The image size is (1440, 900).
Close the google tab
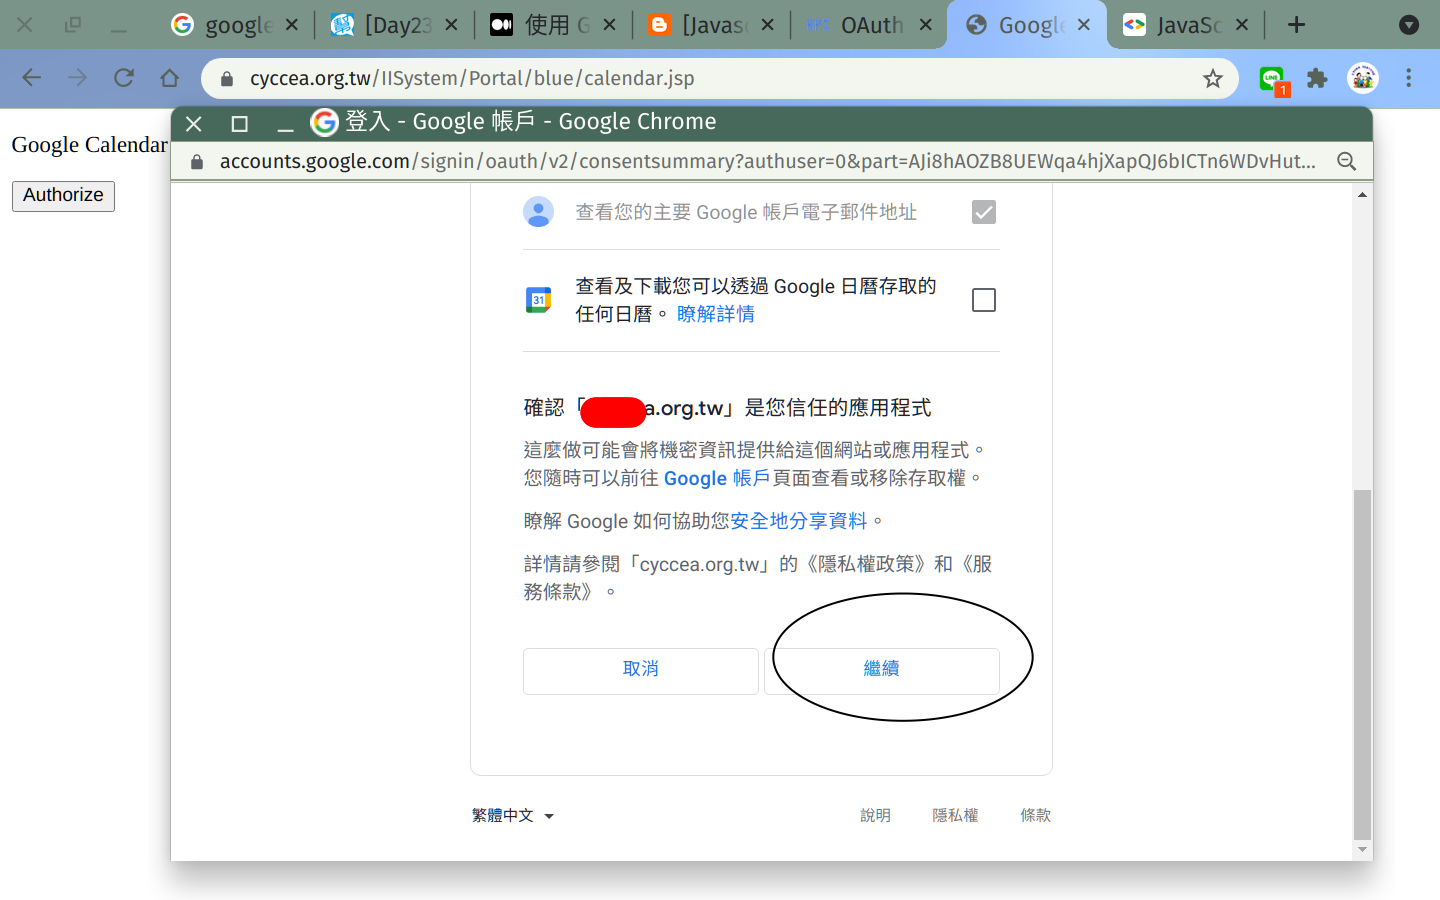(x=292, y=25)
